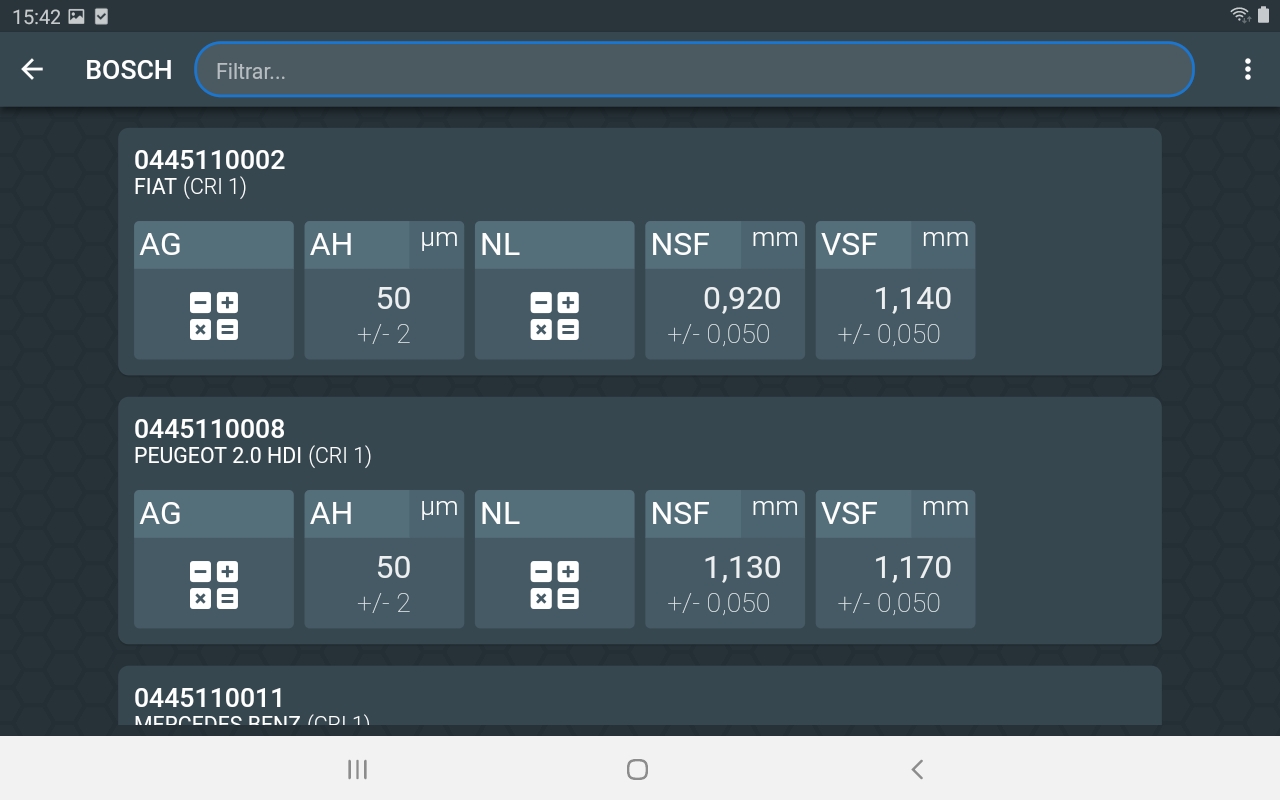The image size is (1280, 800).
Task: Tap the AH header in the 0445110008 card
Action: [x=384, y=514]
